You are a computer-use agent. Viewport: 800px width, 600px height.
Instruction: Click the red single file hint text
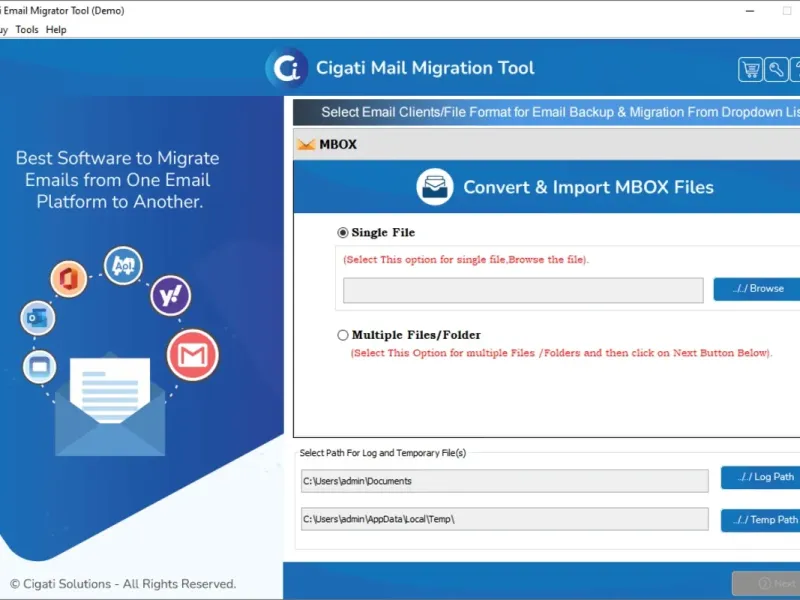tap(466, 260)
